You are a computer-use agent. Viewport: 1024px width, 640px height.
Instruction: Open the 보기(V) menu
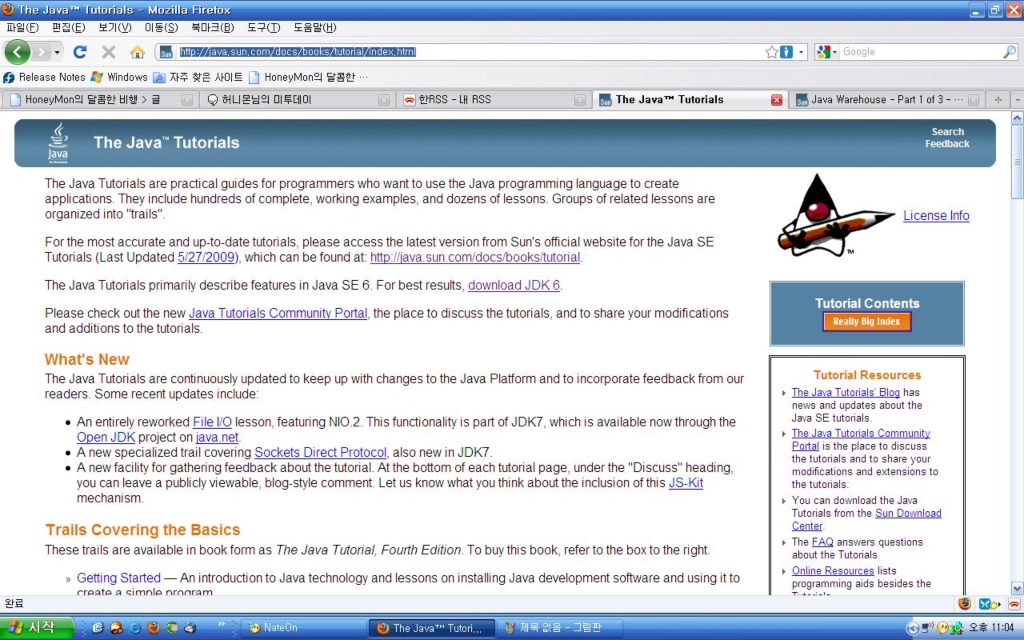coord(115,27)
